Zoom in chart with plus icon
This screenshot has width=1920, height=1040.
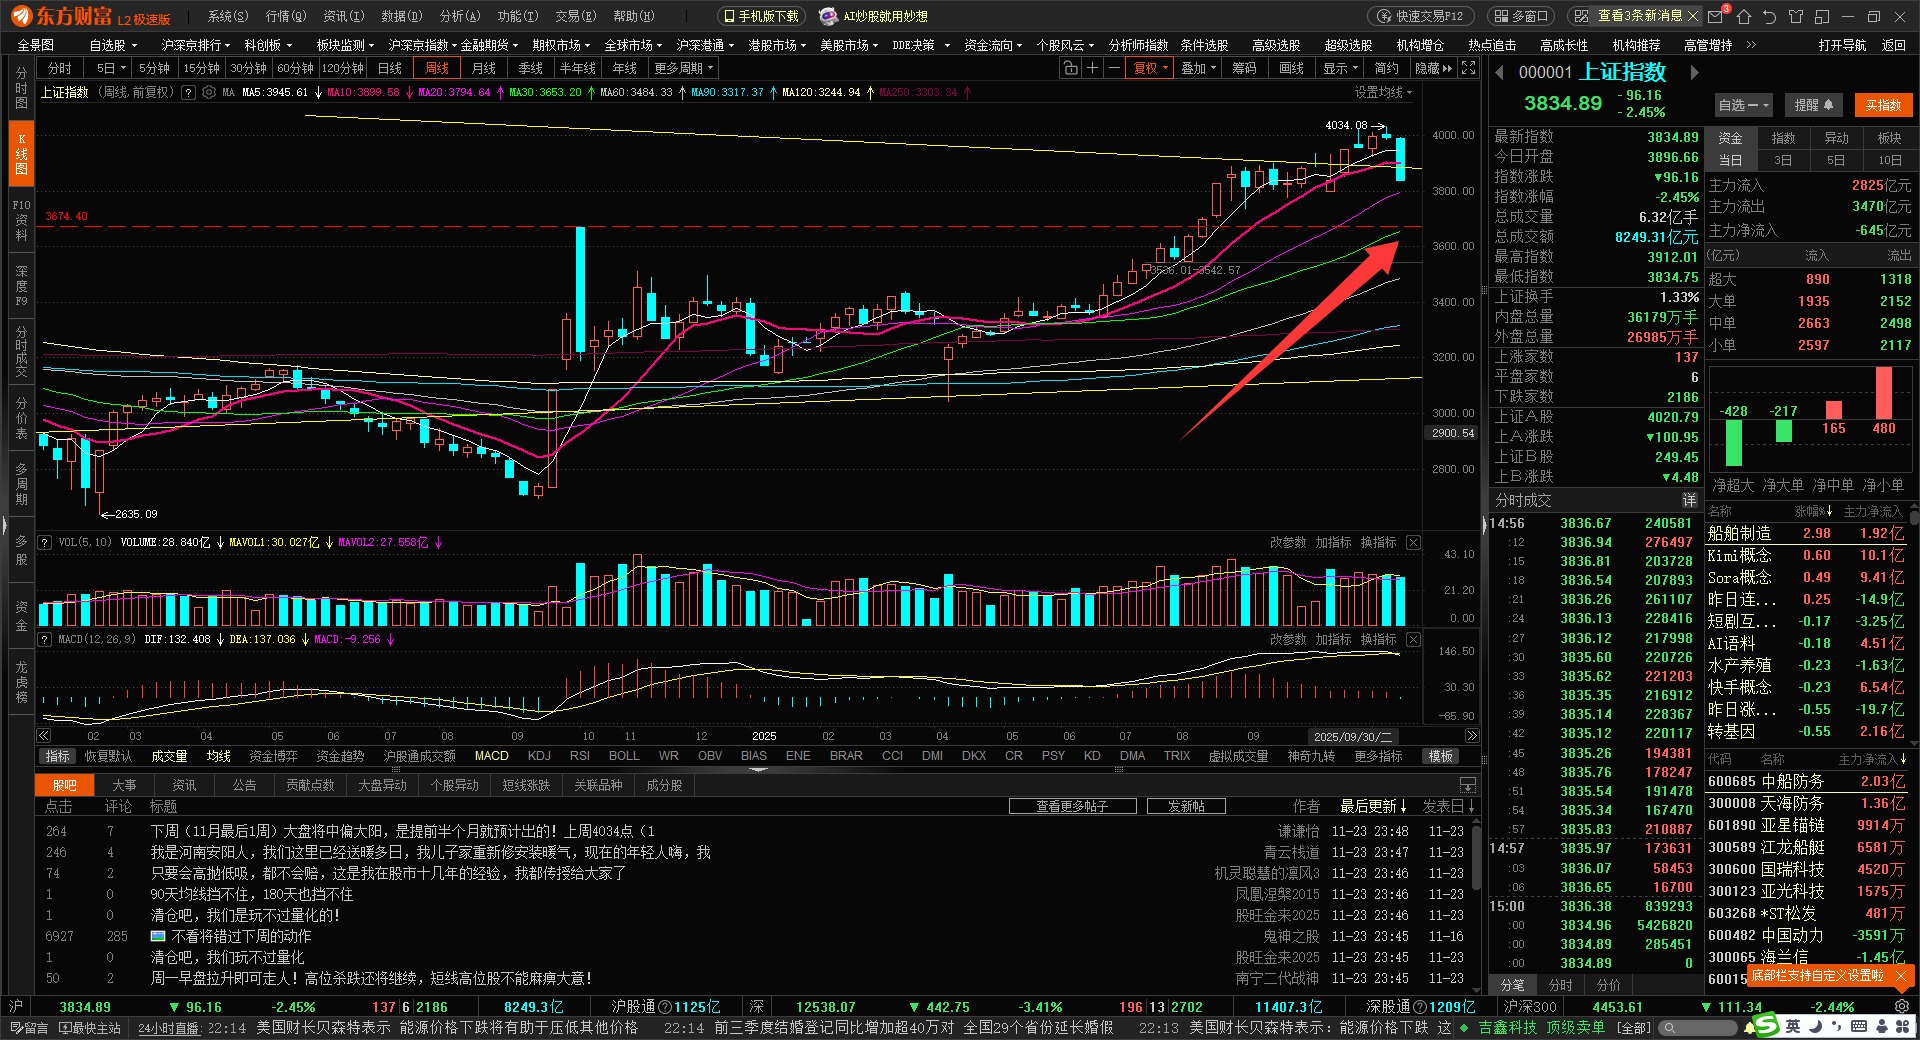point(1092,68)
